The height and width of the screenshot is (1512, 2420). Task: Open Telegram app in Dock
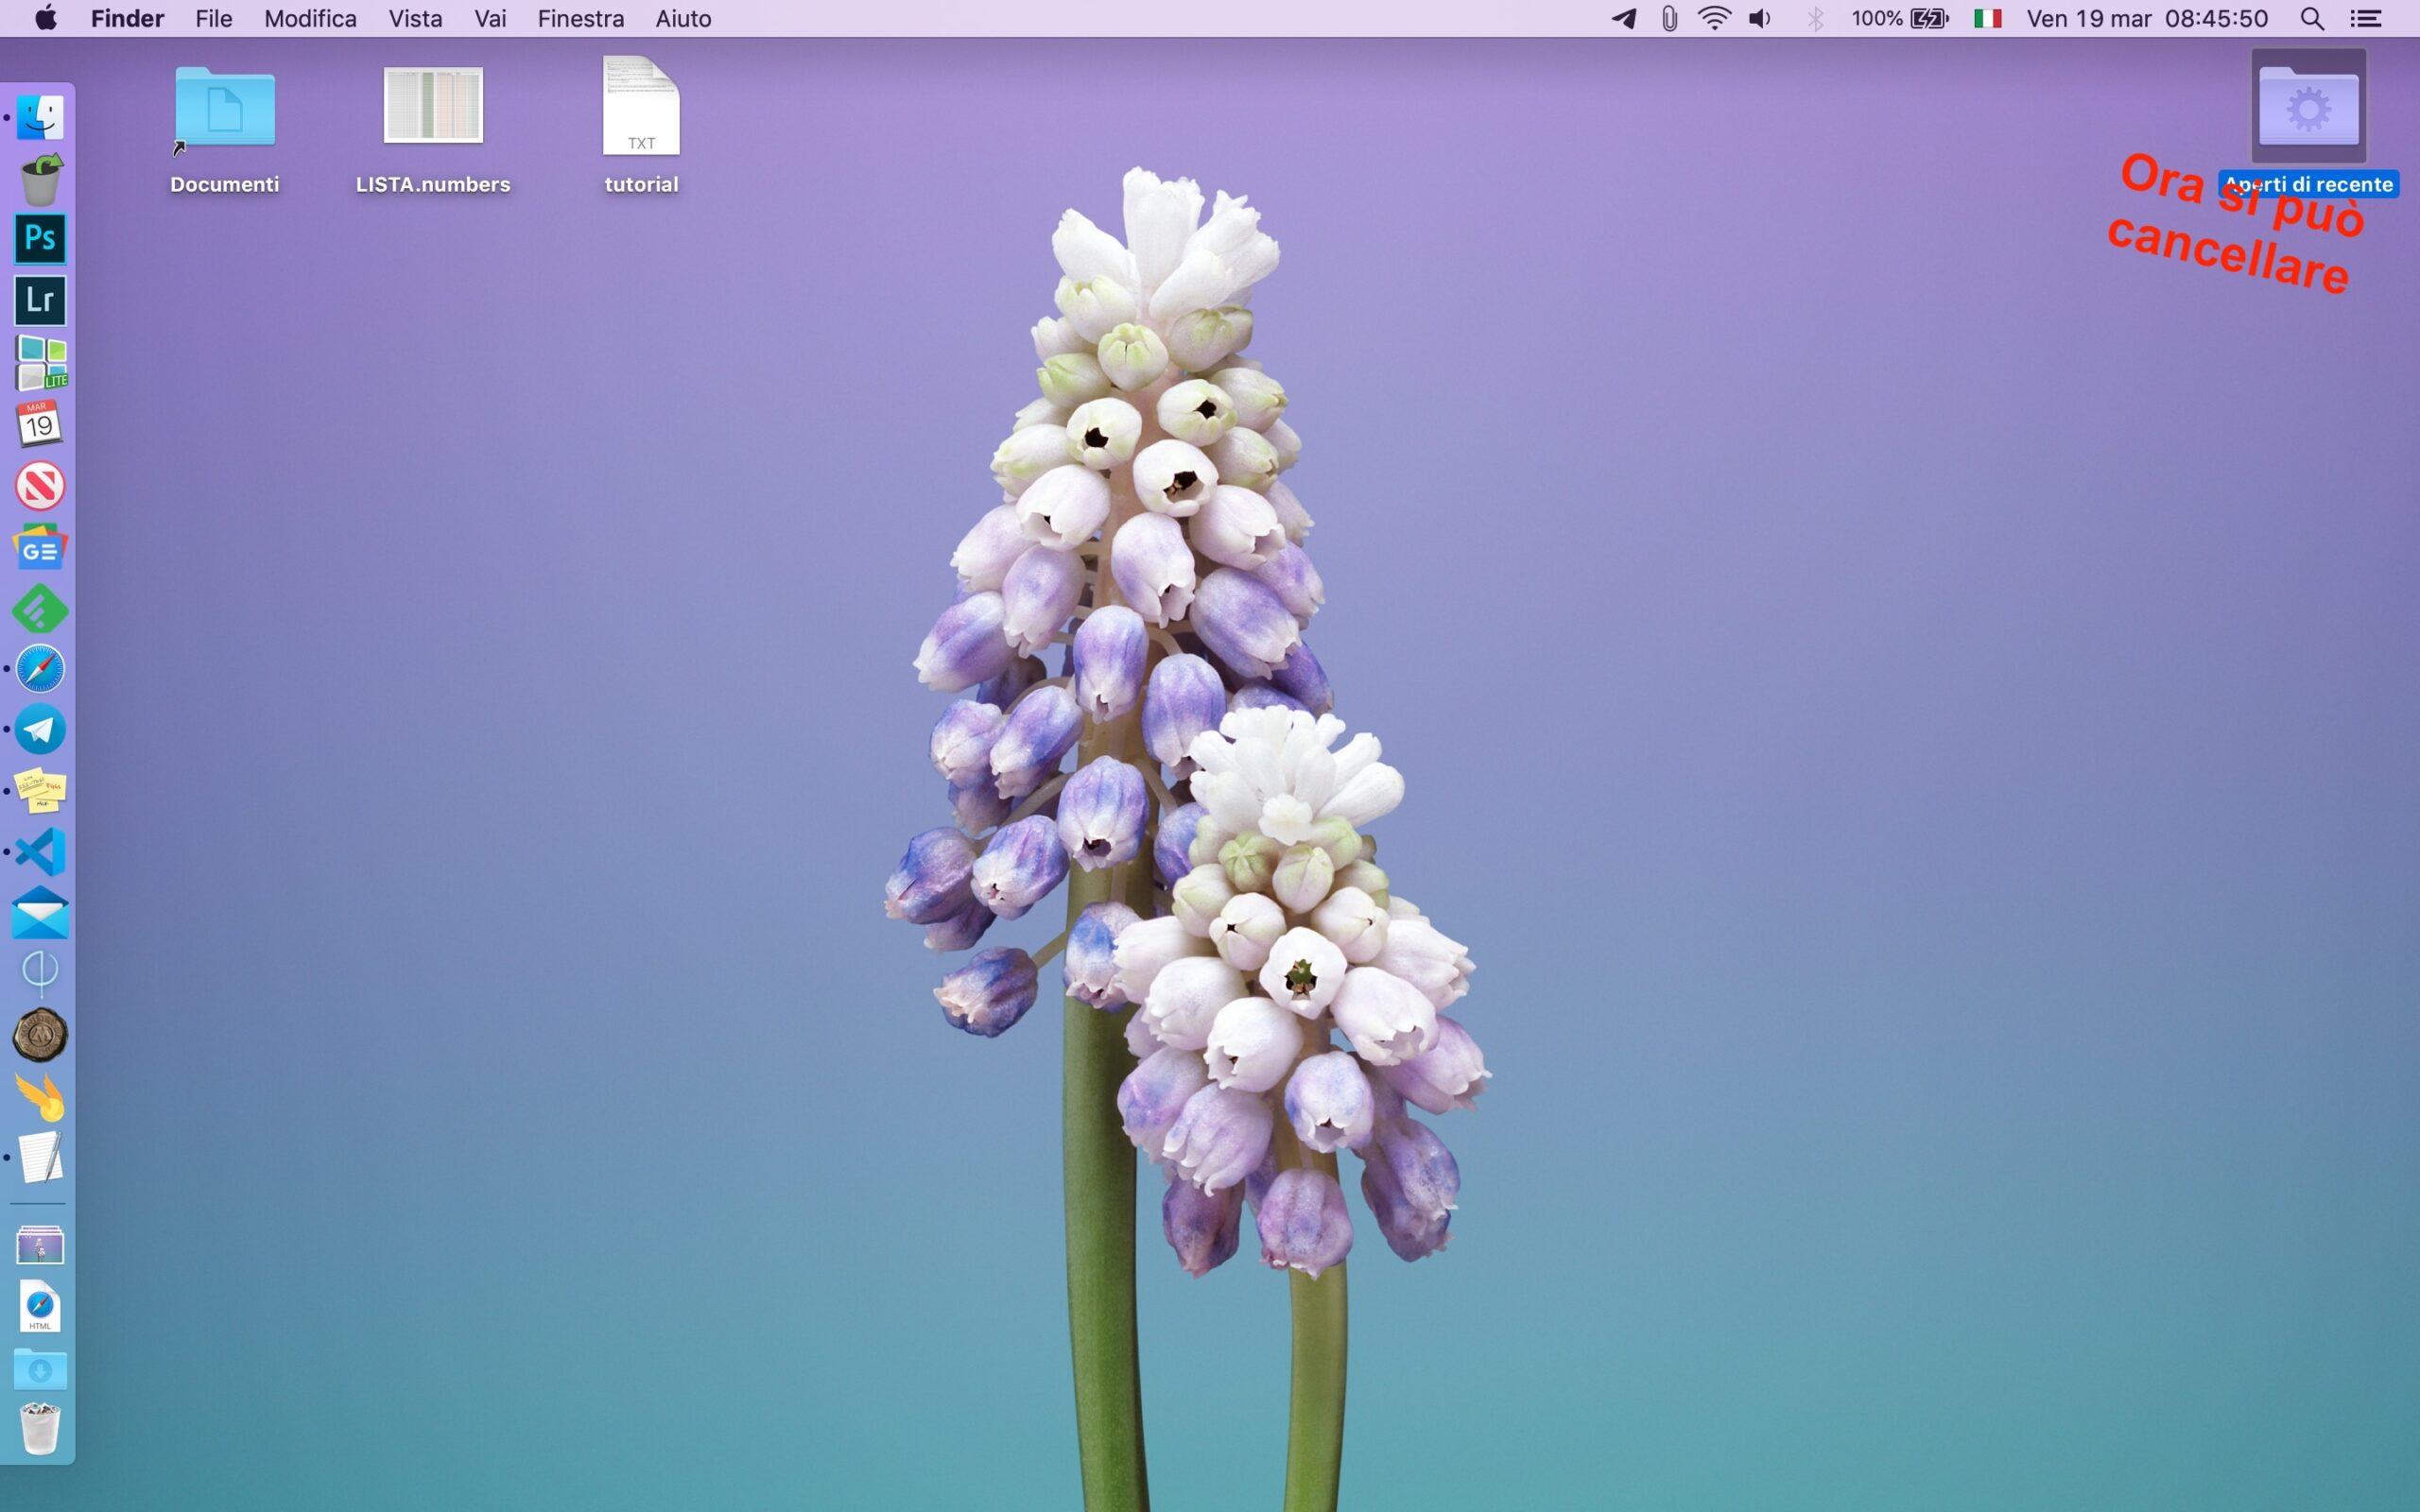(x=40, y=730)
